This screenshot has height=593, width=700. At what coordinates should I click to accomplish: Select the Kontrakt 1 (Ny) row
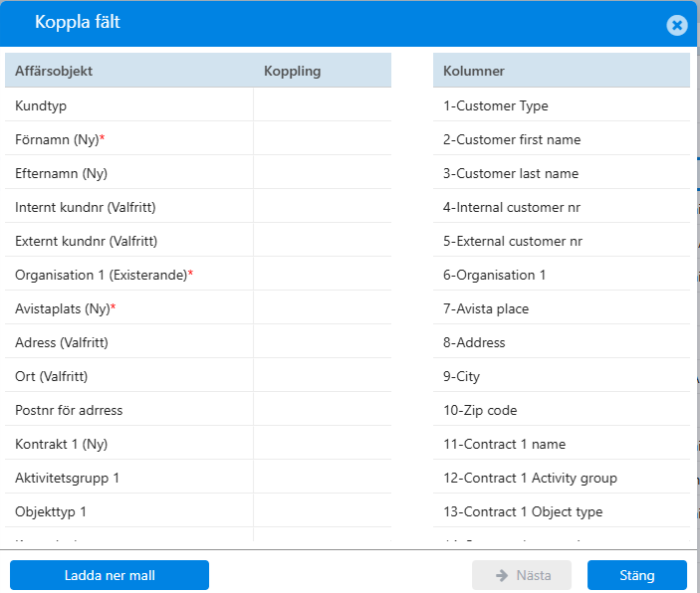click(198, 444)
